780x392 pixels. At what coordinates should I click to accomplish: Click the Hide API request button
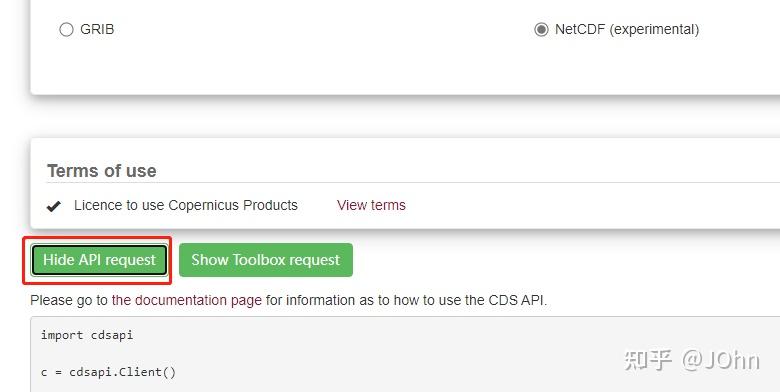(x=99, y=260)
